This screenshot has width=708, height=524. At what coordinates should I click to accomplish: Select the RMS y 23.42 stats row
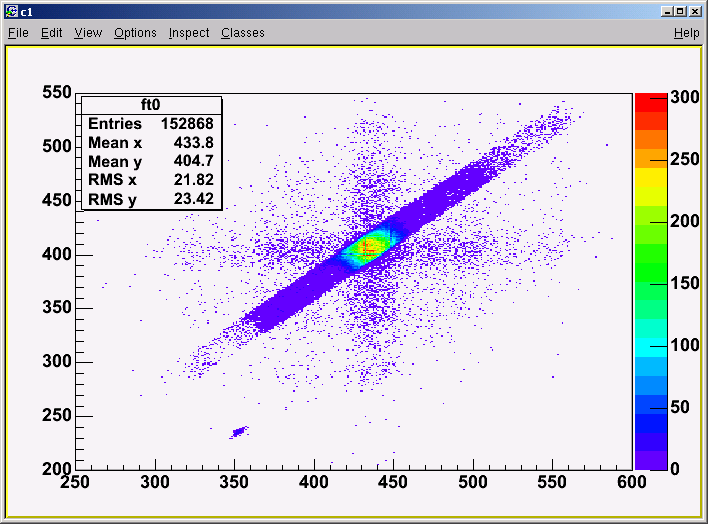tap(151, 199)
